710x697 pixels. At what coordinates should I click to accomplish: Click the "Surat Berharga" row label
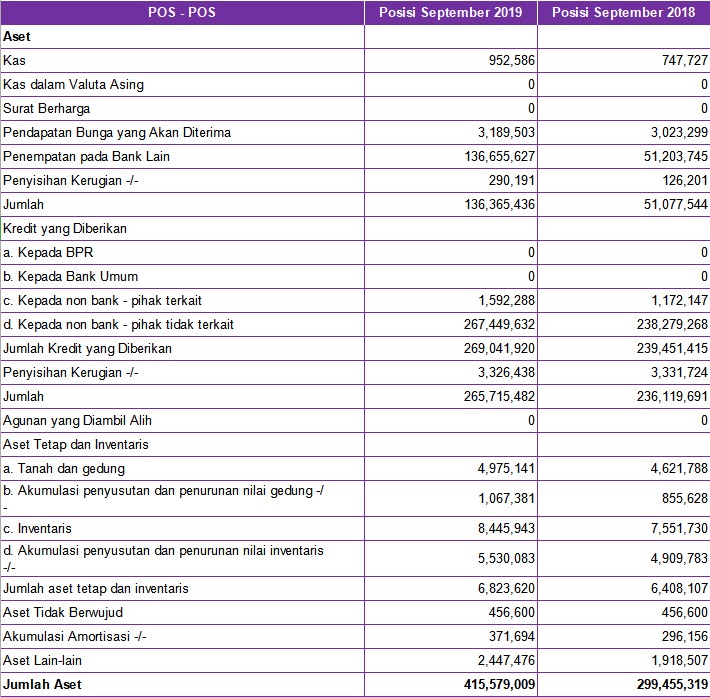click(46, 108)
